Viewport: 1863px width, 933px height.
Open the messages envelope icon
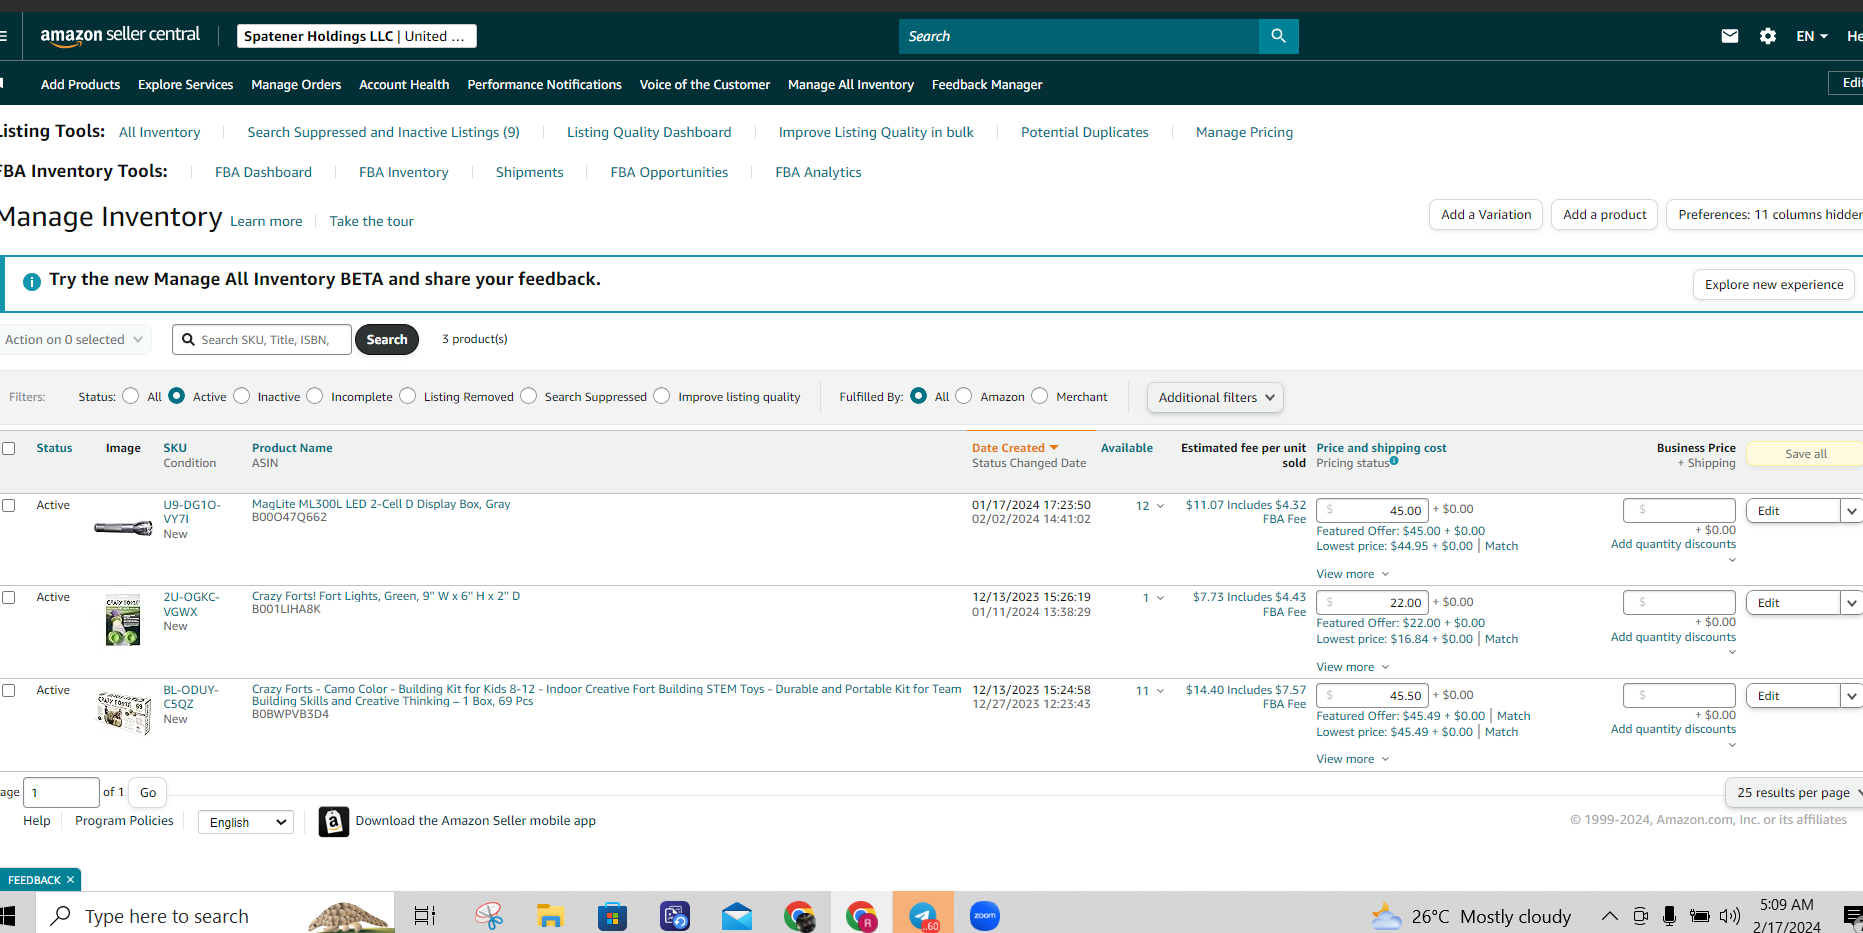point(1729,36)
